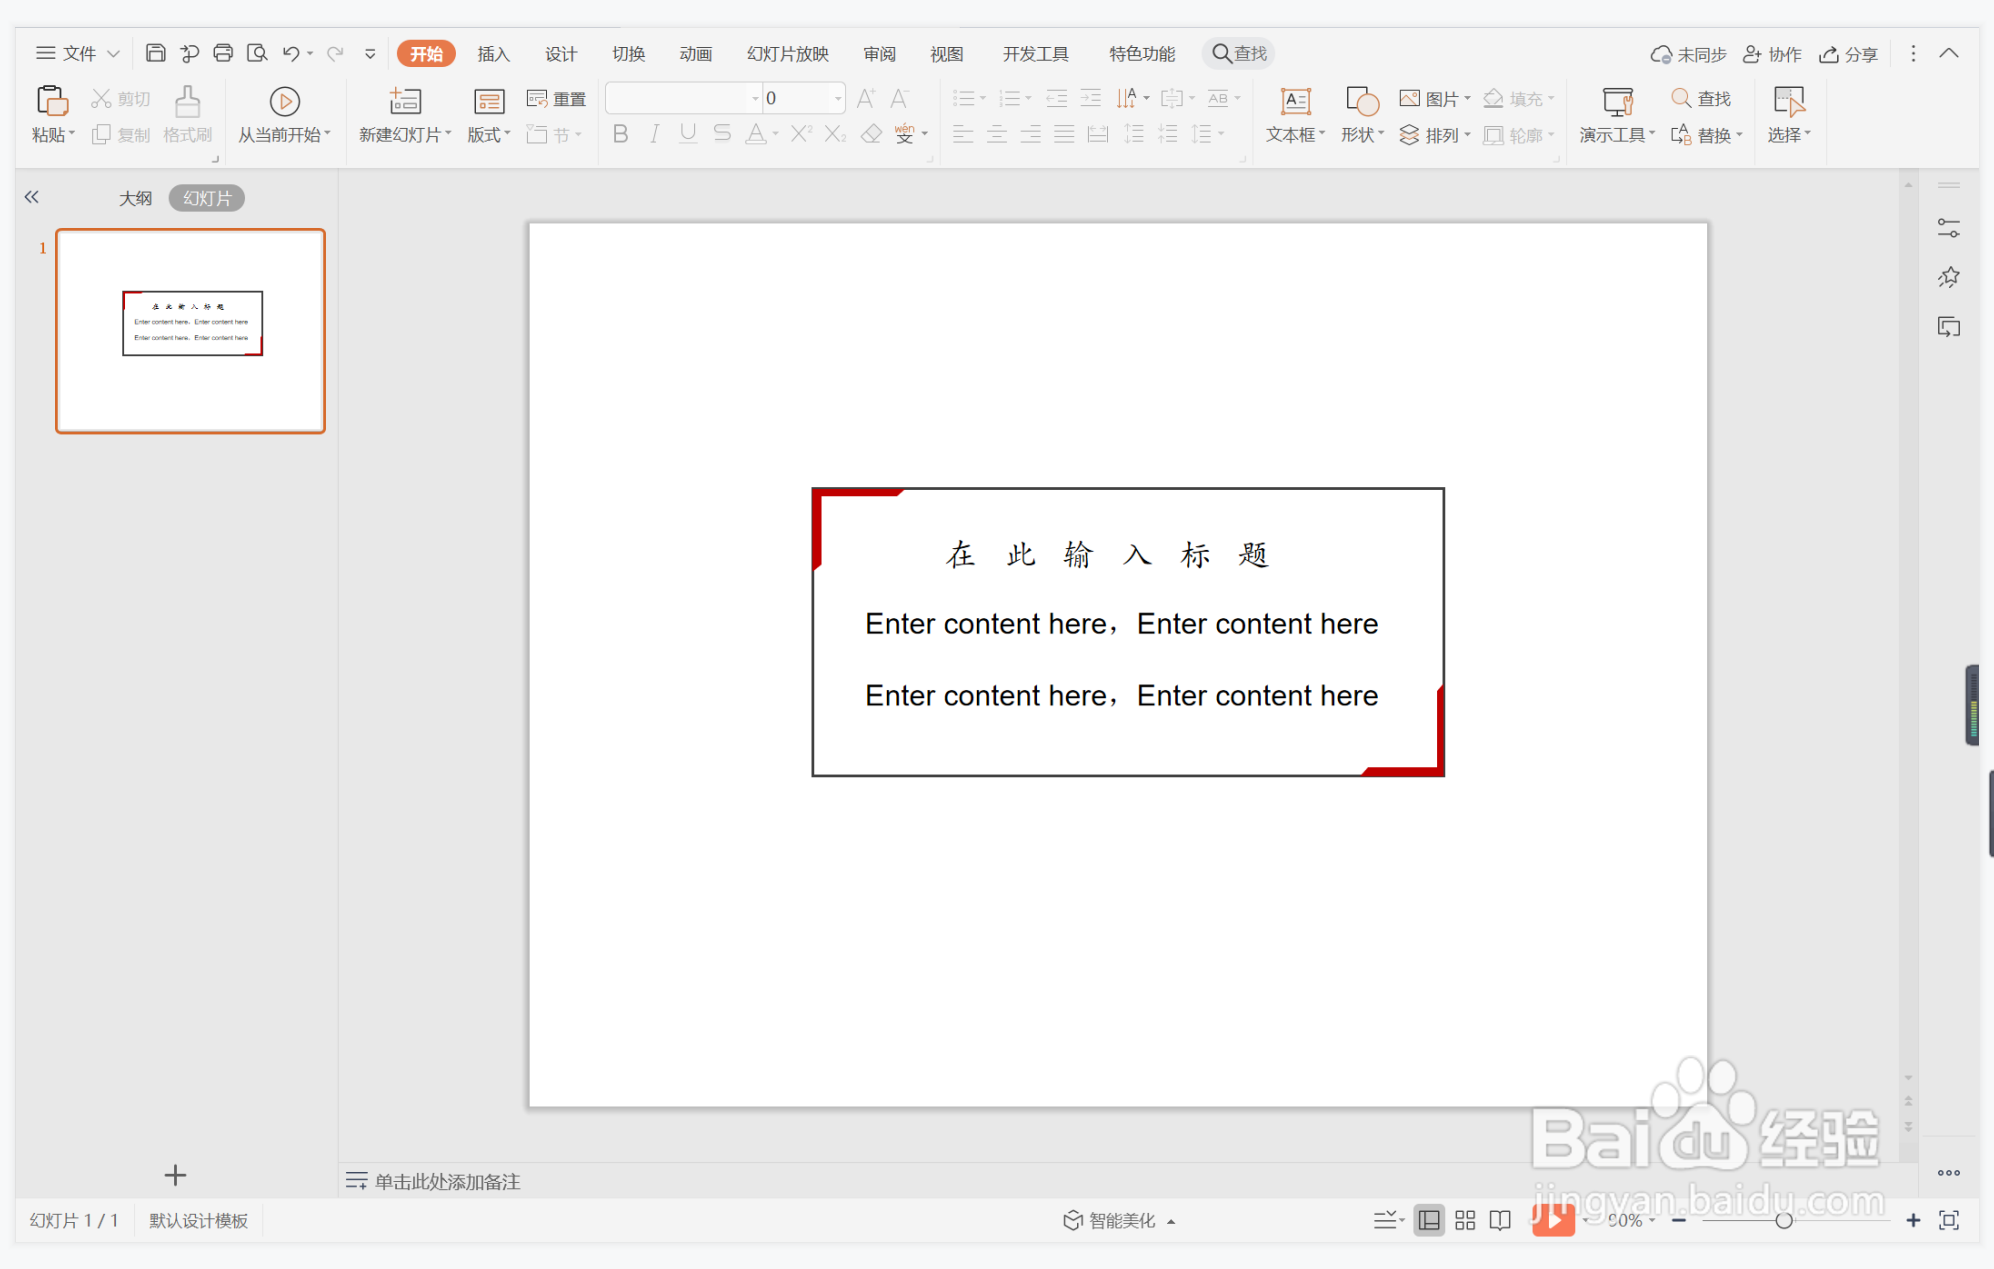Click the Save icon in quick toolbar
The width and height of the screenshot is (1994, 1269).
click(155, 53)
